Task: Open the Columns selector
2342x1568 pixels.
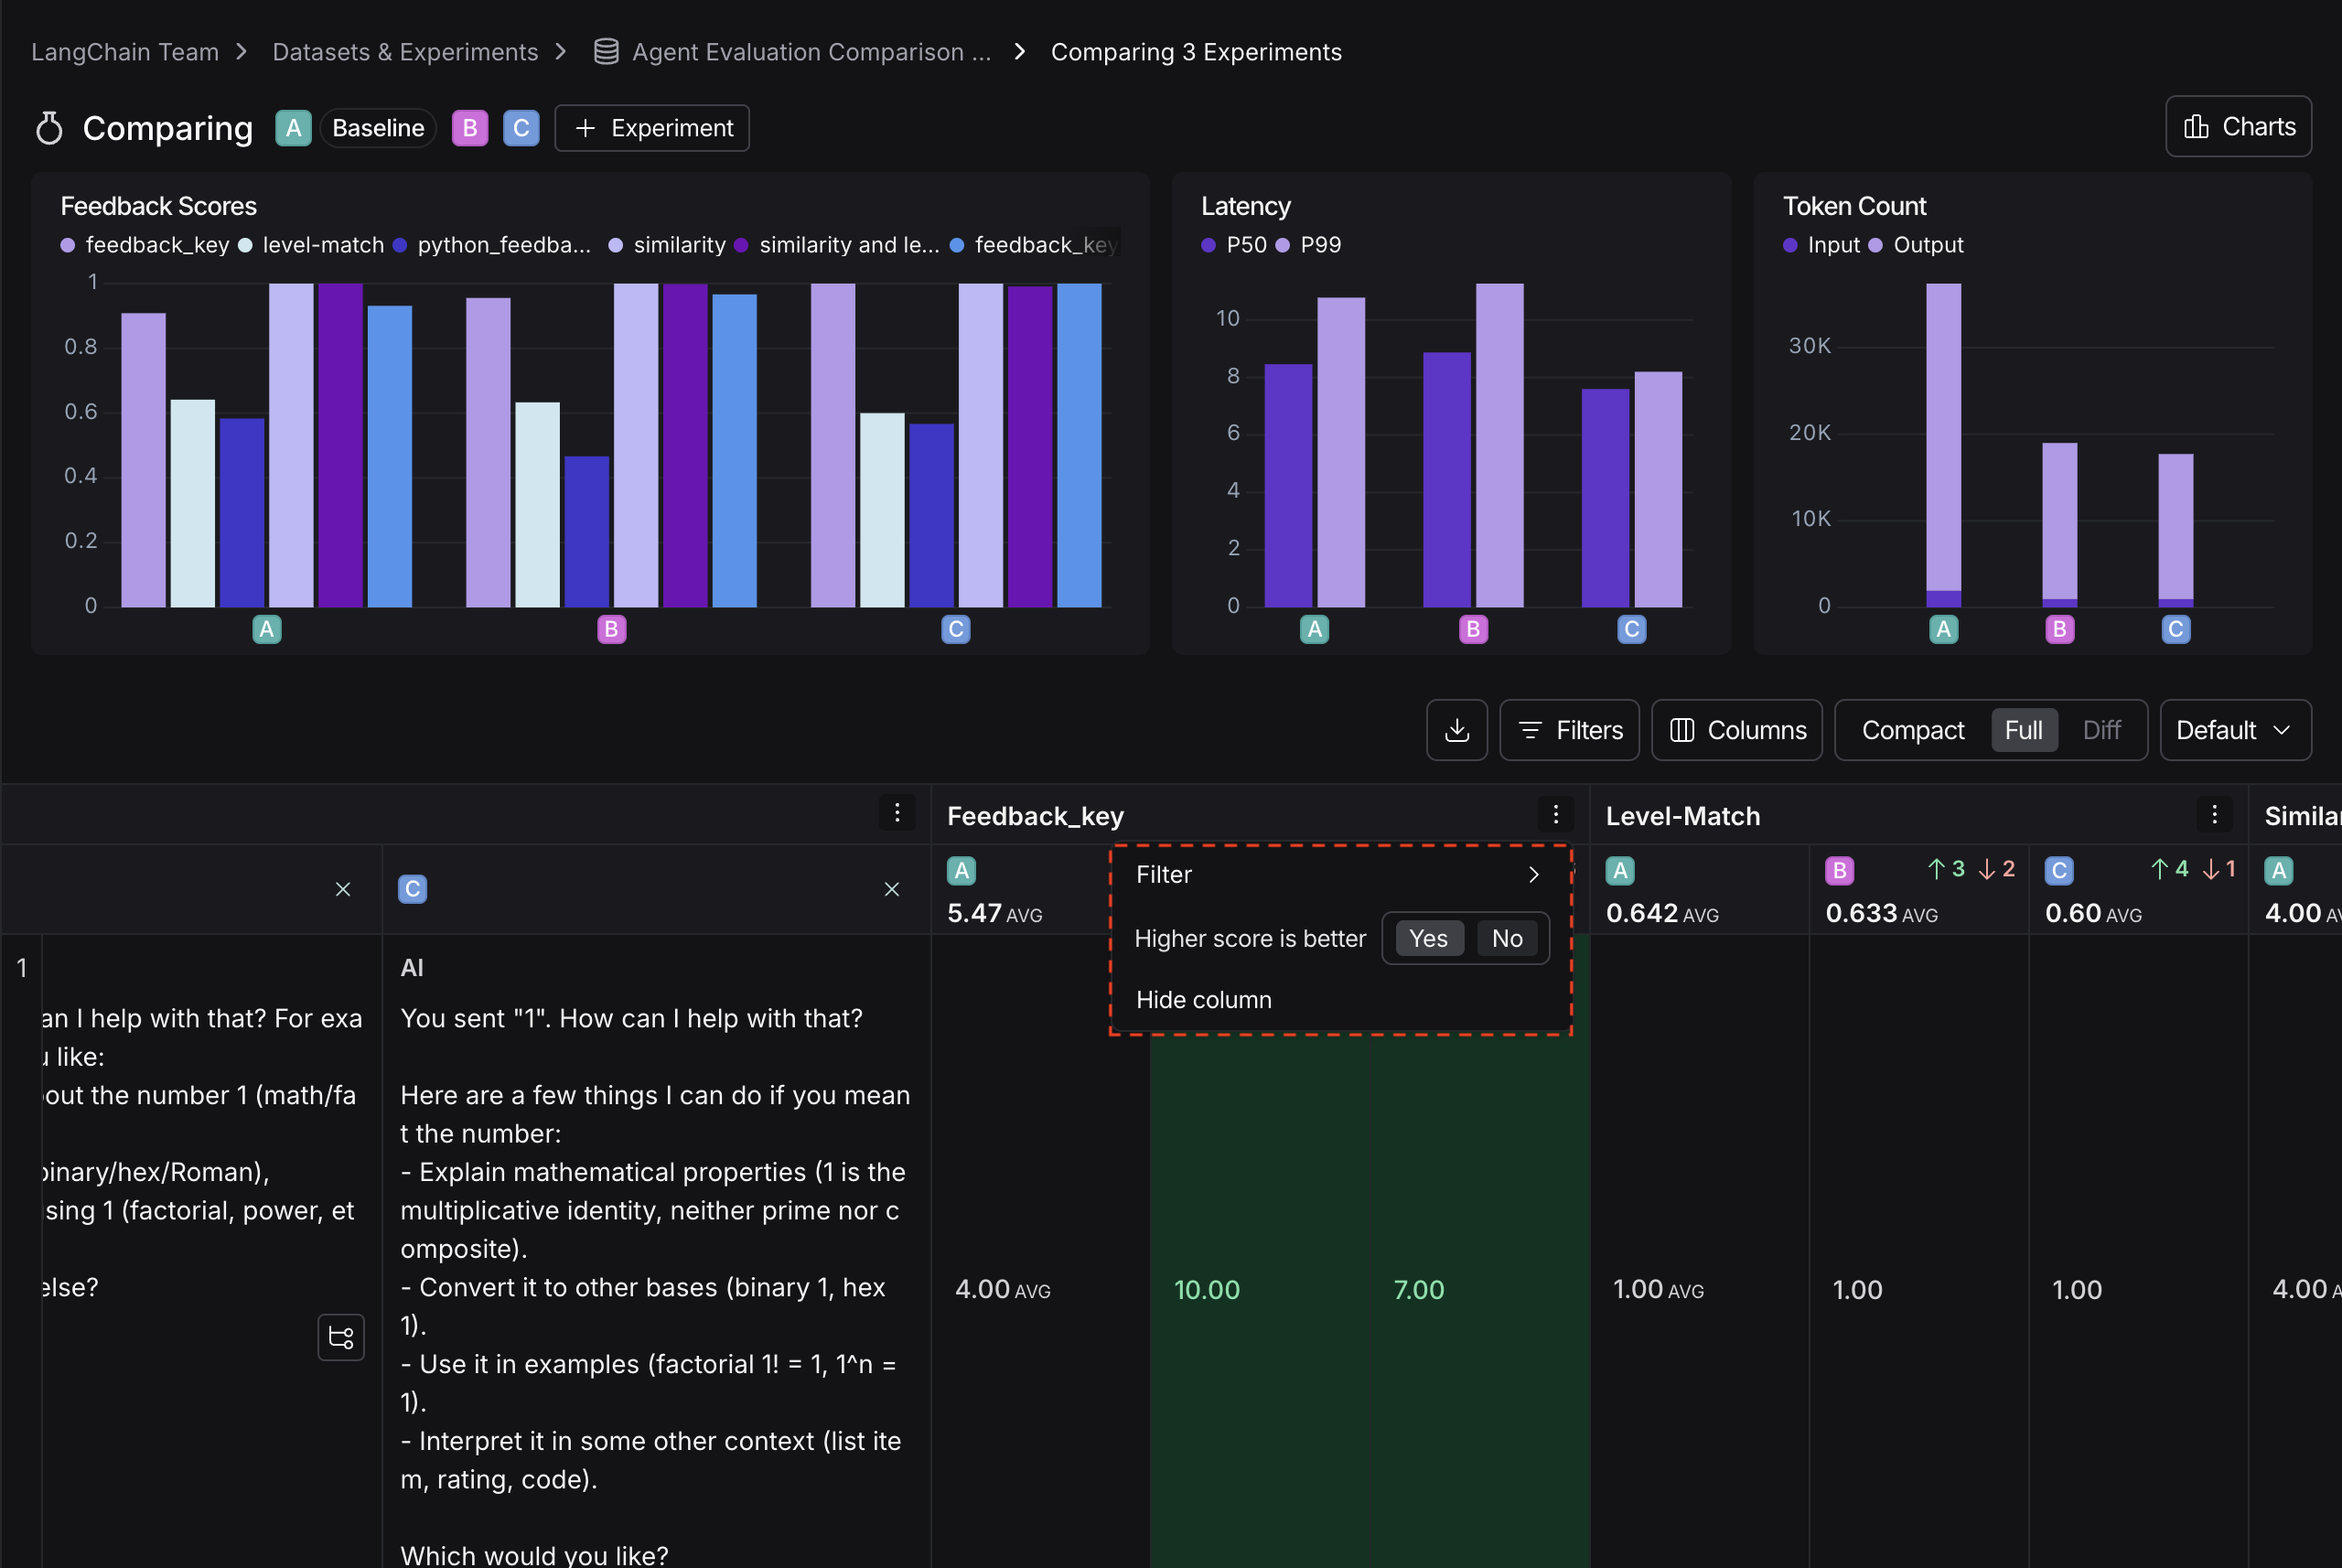Action: point(1736,730)
